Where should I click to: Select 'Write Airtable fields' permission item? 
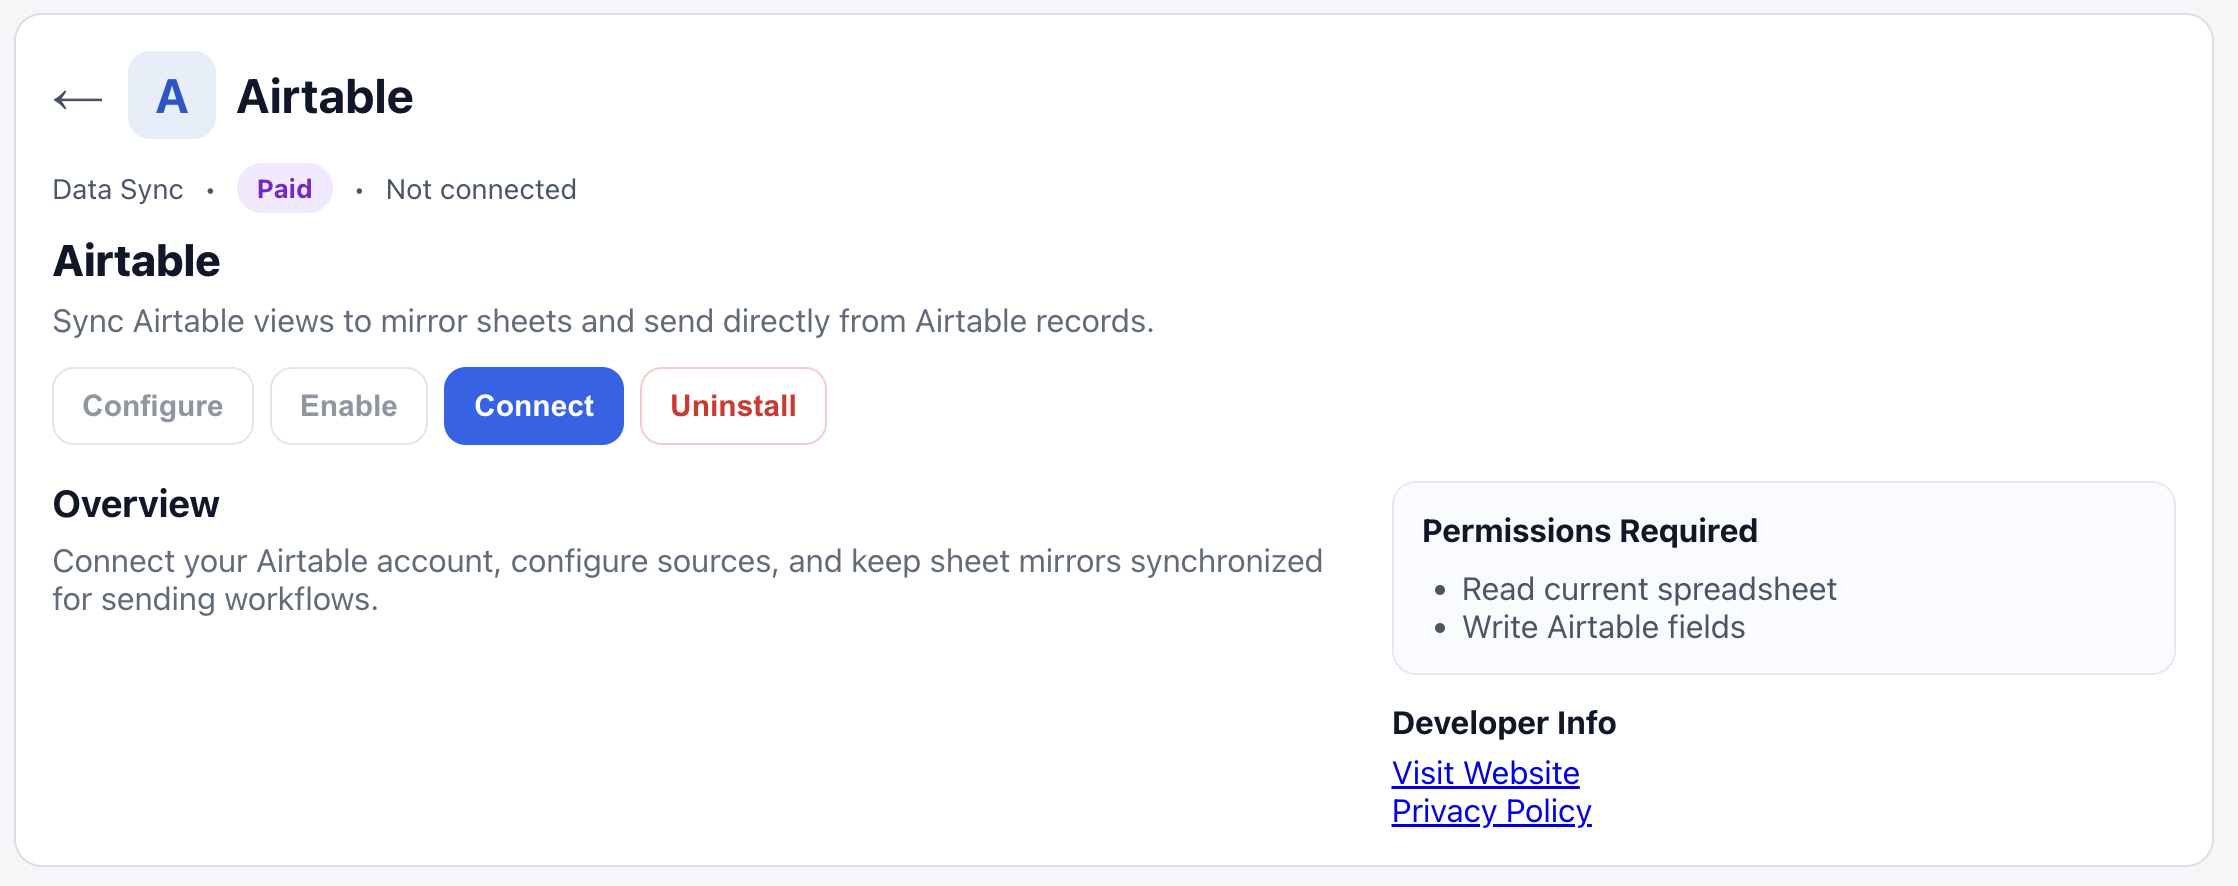pyautogui.click(x=1604, y=627)
